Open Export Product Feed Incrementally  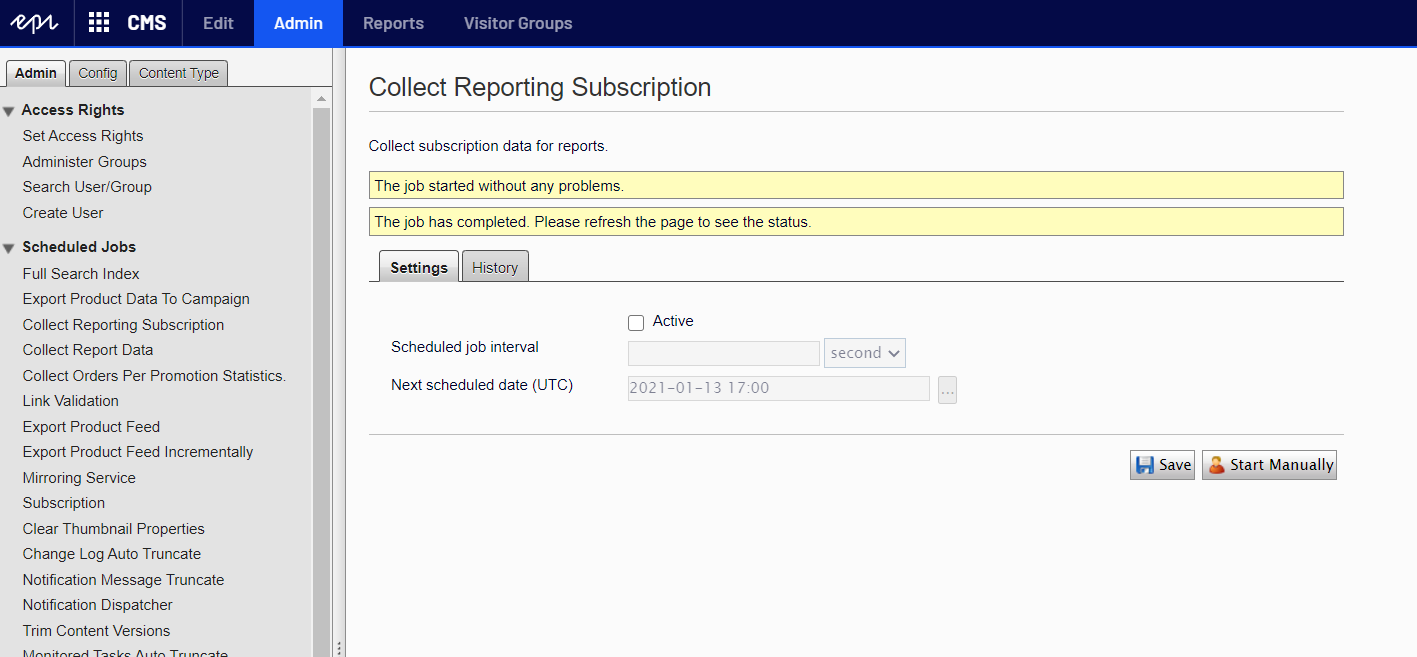138,452
